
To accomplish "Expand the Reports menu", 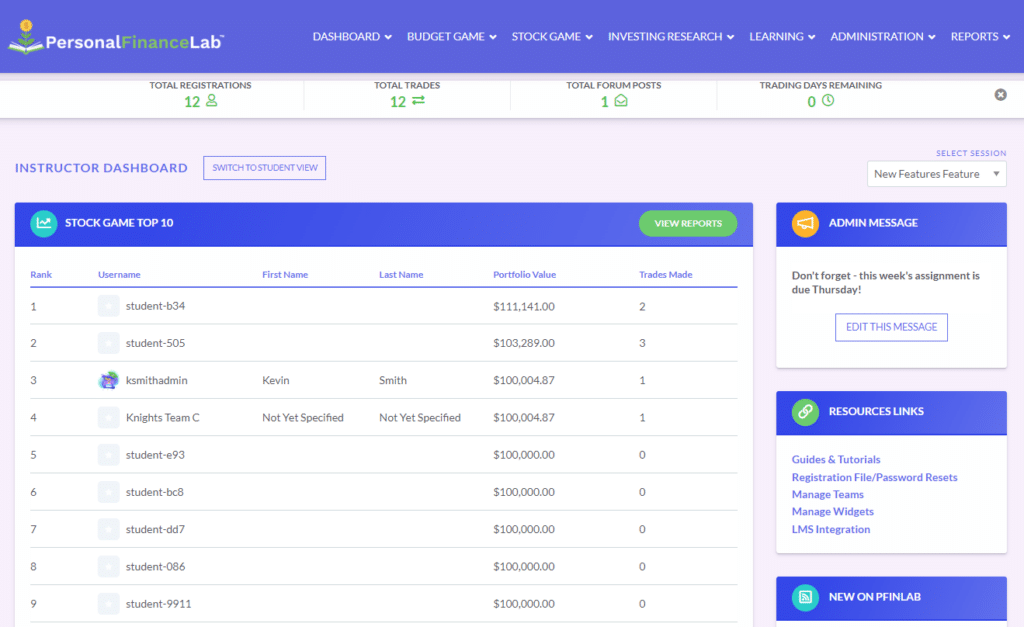I will (x=980, y=37).
